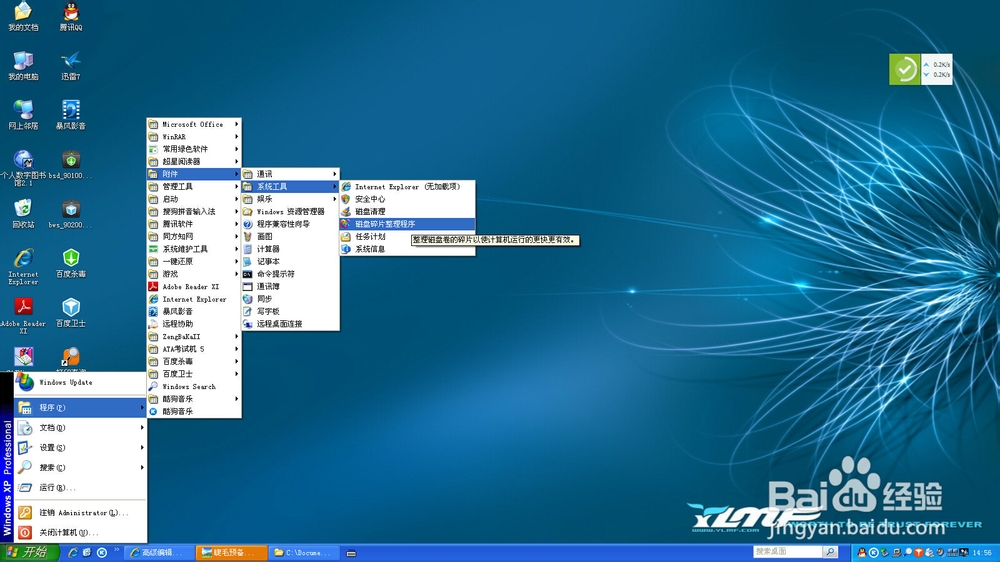Viewport: 1000px width, 562px height.
Task: Launch 记事本 from Accessories menu
Action: click(x=290, y=262)
